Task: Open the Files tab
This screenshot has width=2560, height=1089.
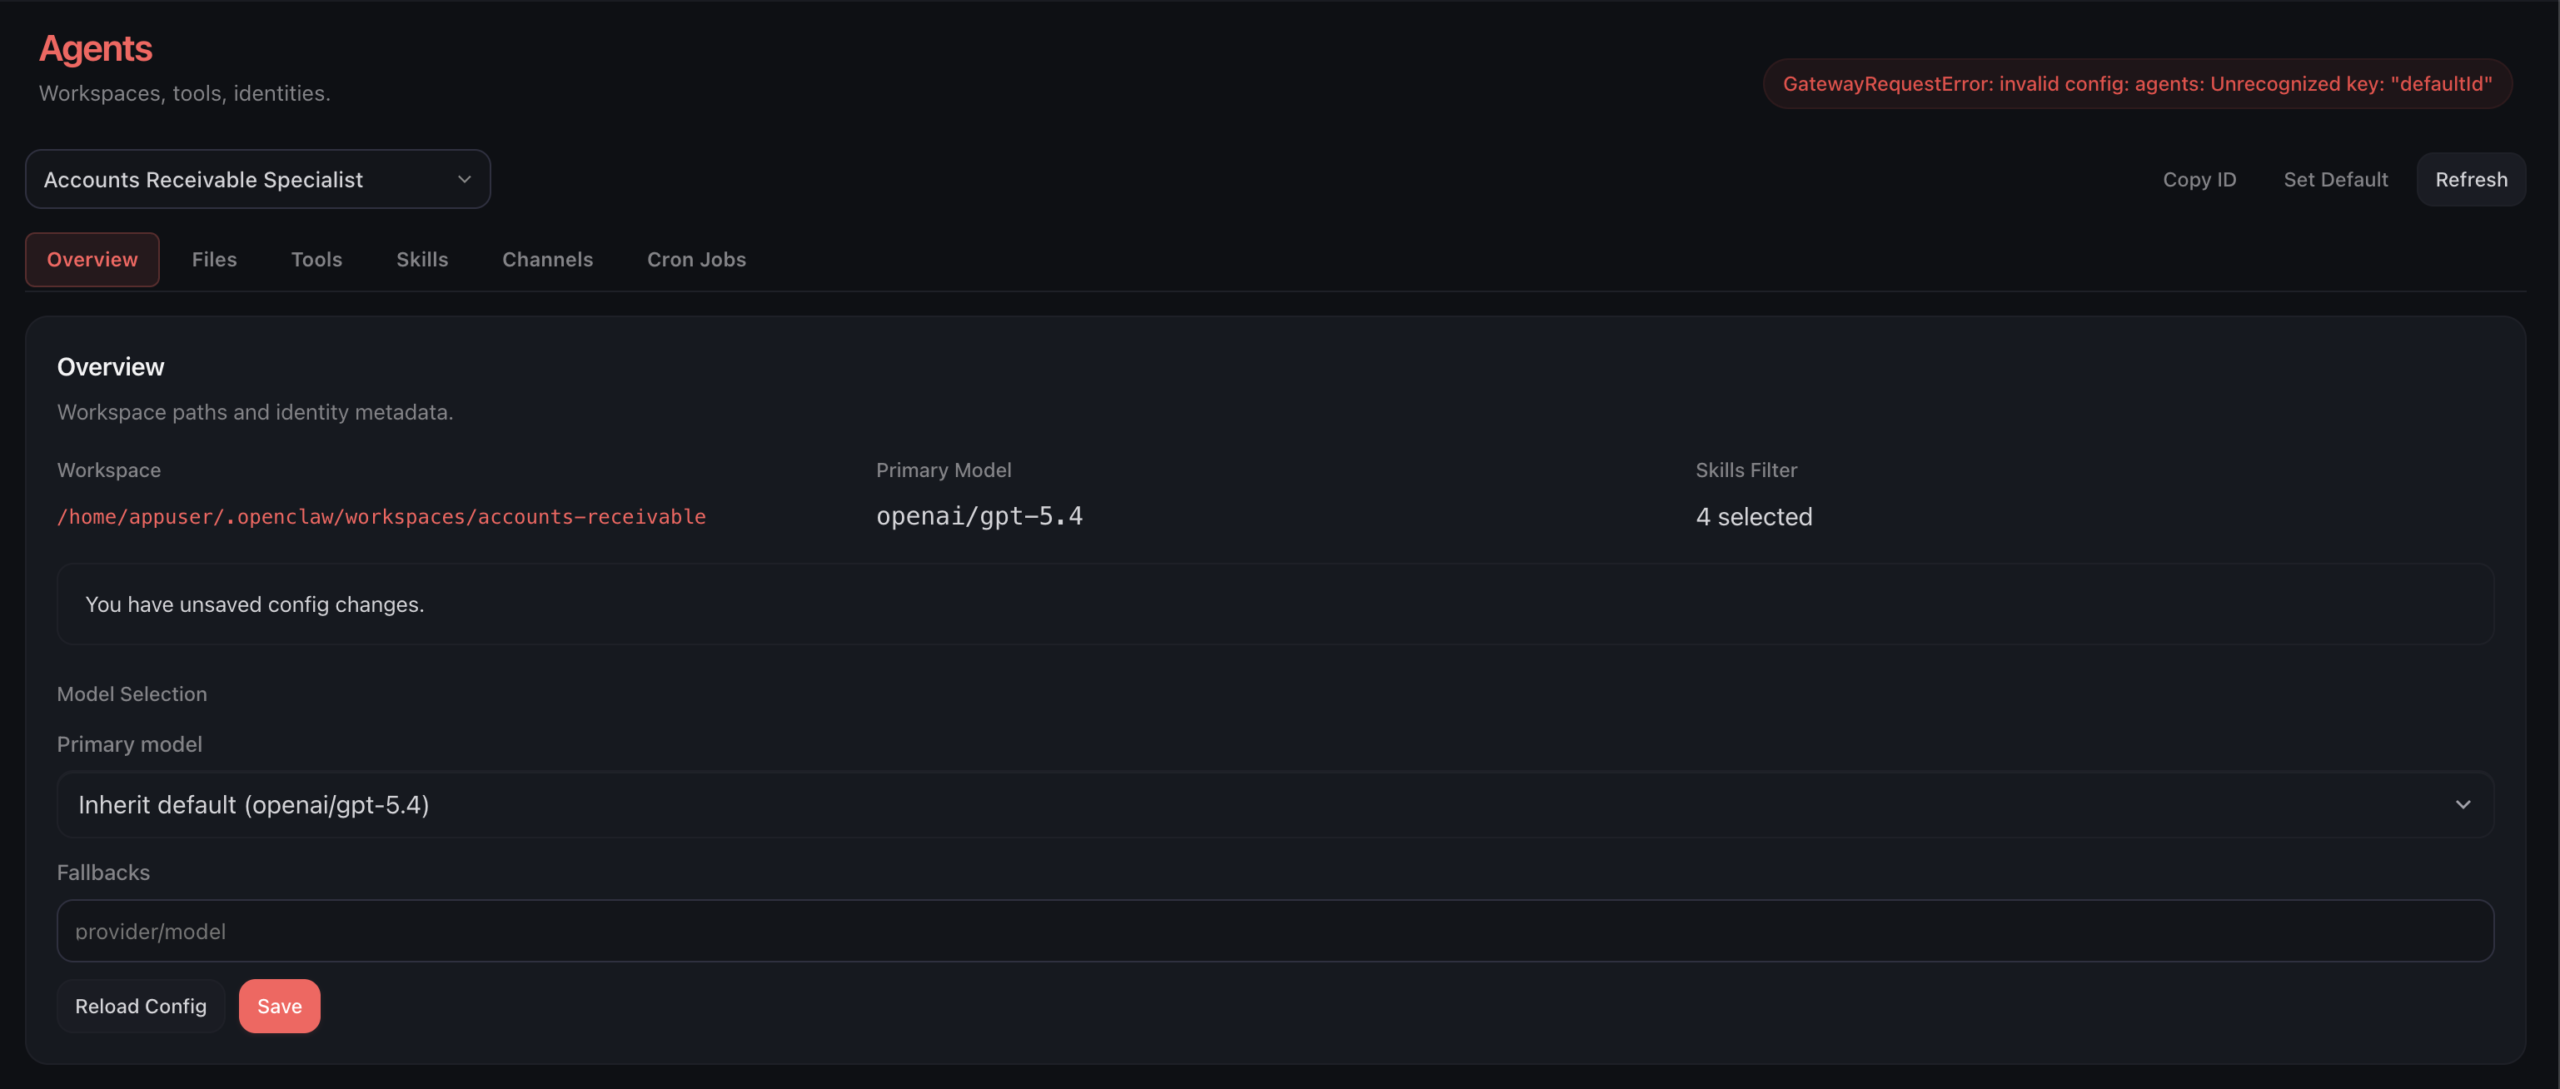Action: 214,259
